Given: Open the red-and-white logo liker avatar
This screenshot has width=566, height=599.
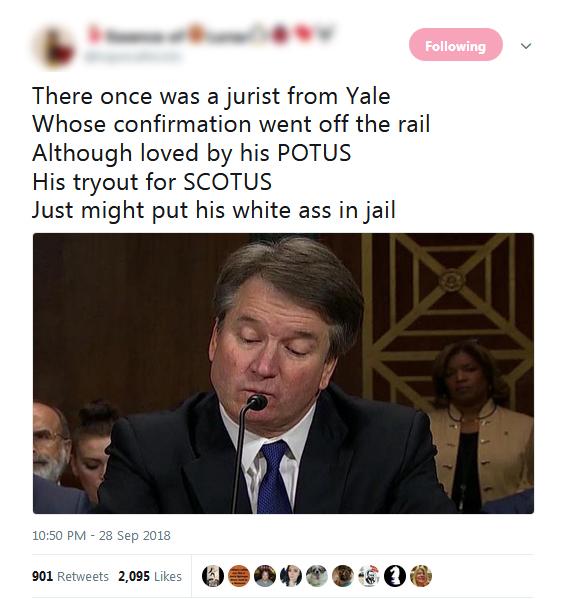Looking at the screenshot, I should pyautogui.click(x=369, y=576).
